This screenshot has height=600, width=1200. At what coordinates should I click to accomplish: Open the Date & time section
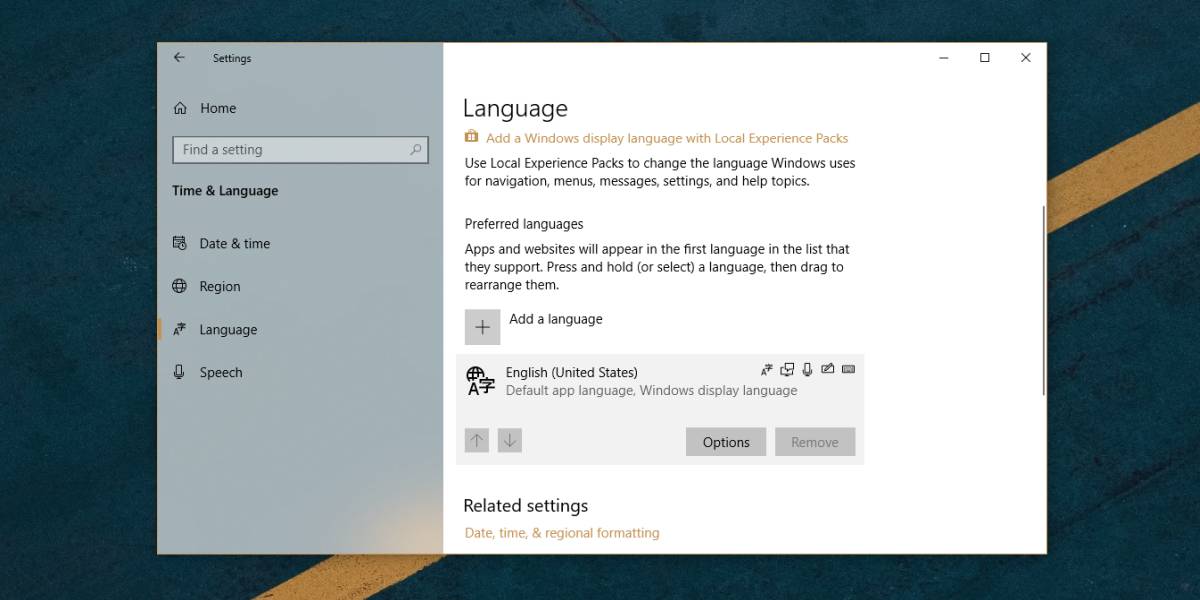click(x=221, y=243)
